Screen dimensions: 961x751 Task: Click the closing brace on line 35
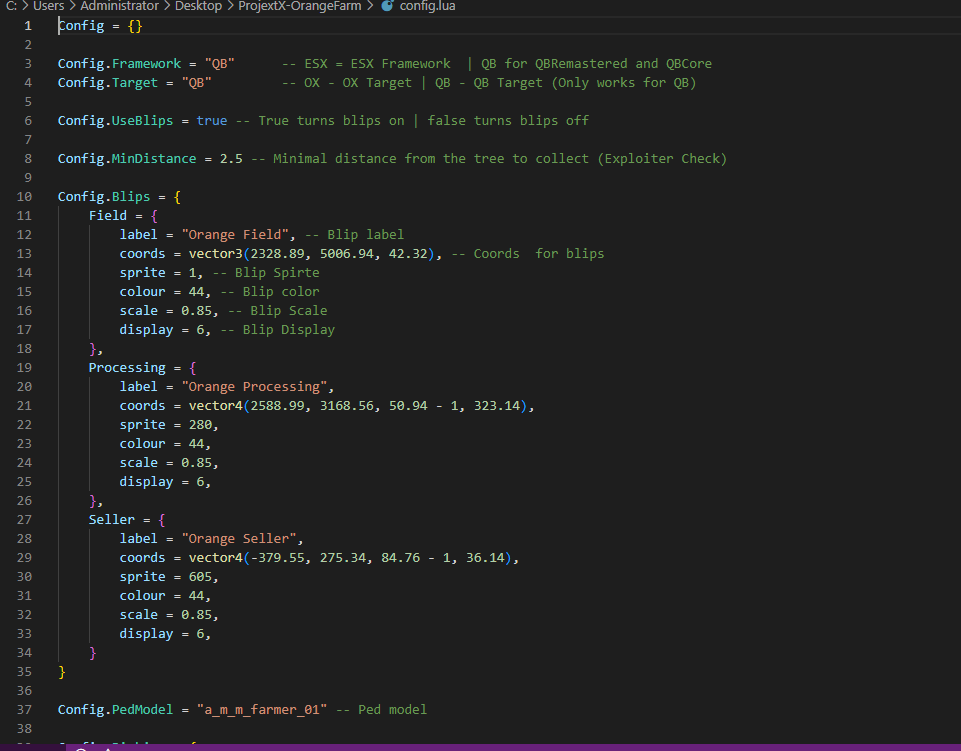(x=62, y=672)
